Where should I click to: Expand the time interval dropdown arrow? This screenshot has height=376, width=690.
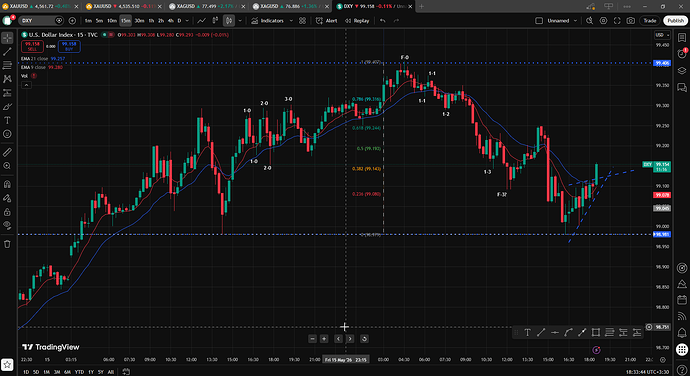[x=187, y=21]
